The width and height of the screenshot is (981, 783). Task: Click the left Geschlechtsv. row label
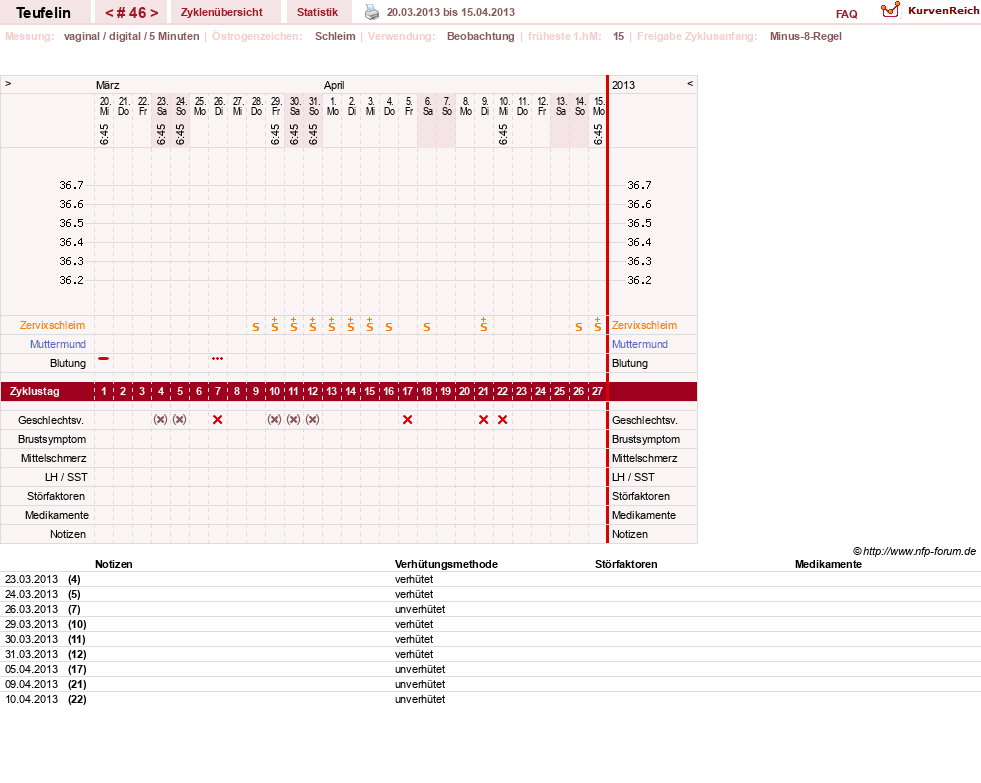pos(51,420)
